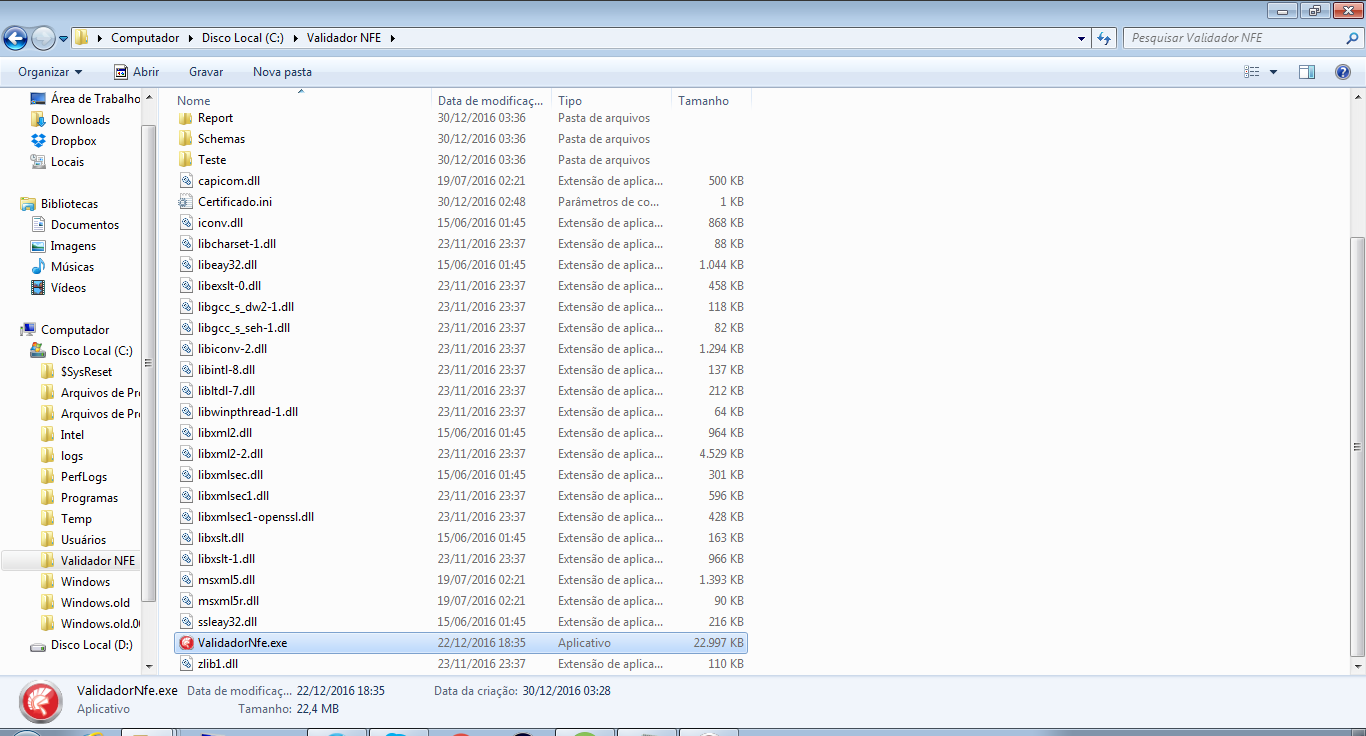Click the Teste folder icon
This screenshot has width=1366, height=736.
(x=185, y=160)
